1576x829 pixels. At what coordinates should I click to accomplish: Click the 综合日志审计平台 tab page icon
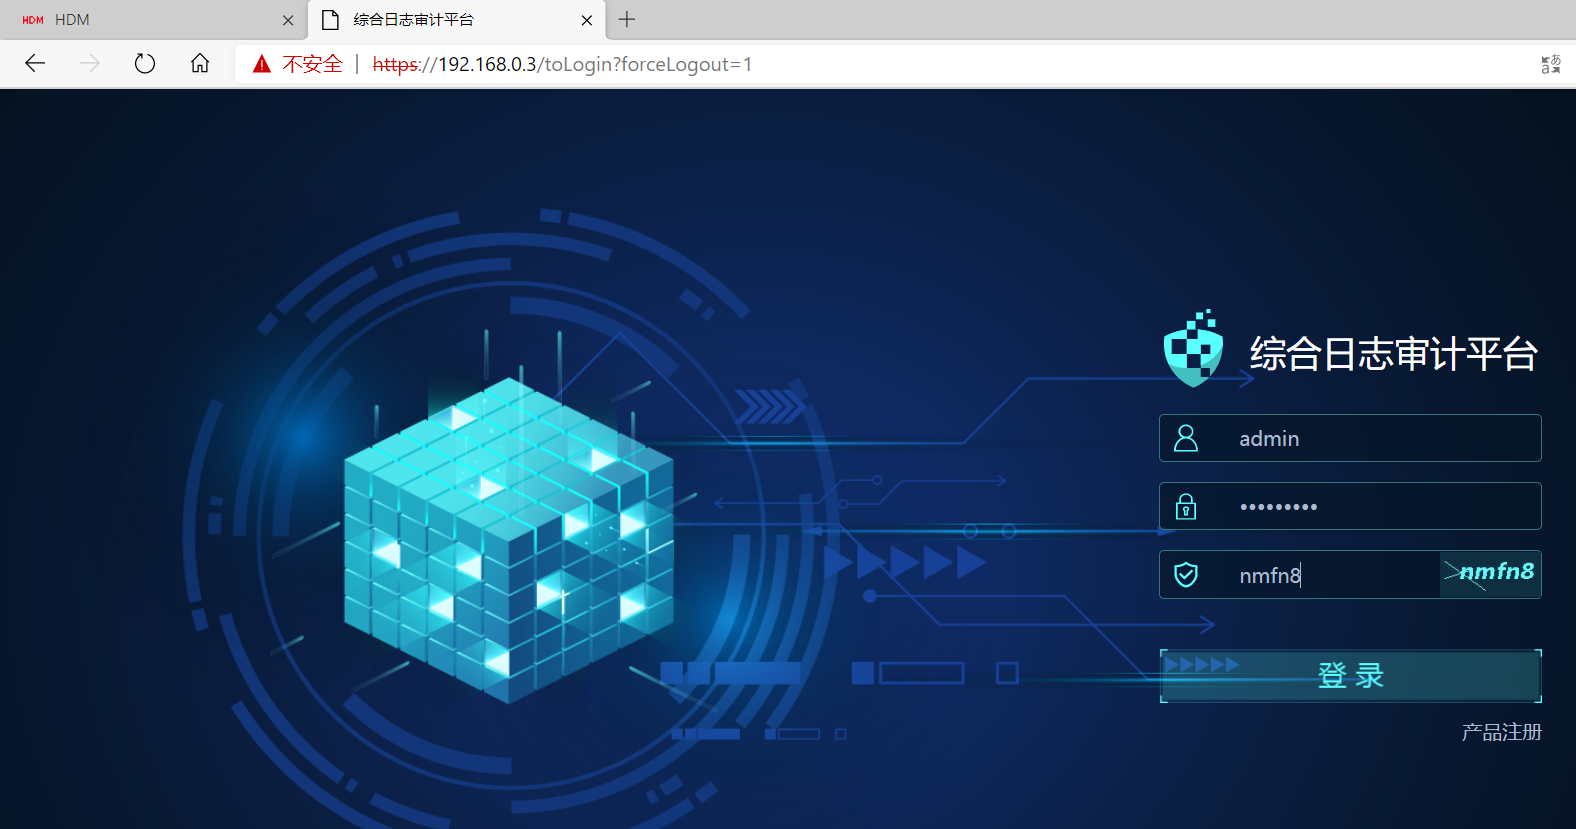click(330, 20)
